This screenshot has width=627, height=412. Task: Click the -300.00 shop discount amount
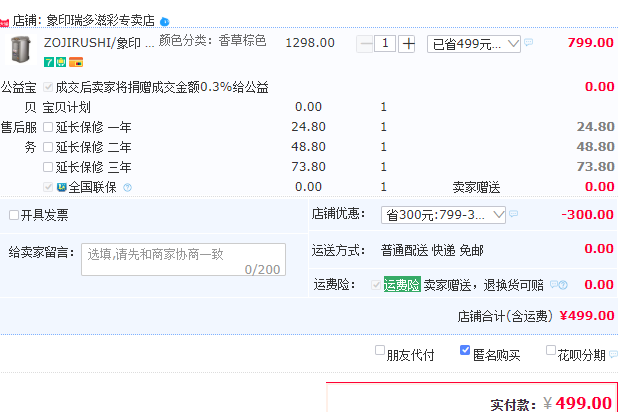pyautogui.click(x=587, y=214)
